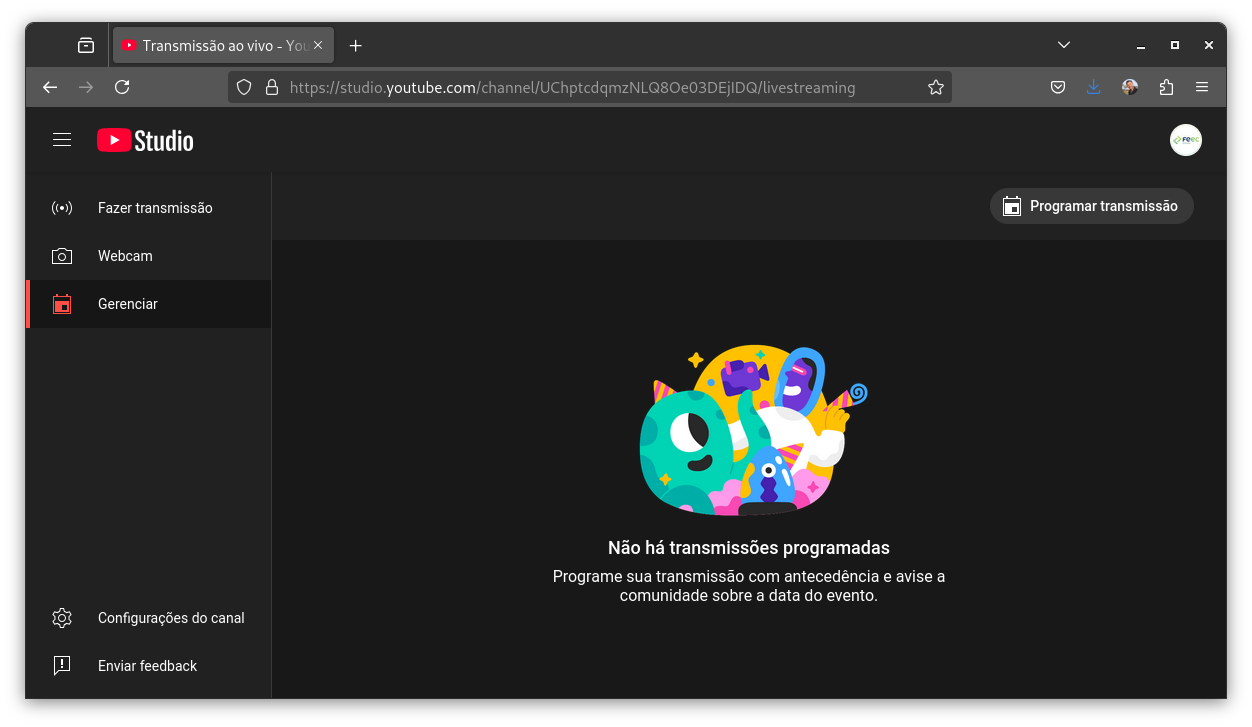Select the Fazer transmissão broadcast icon
This screenshot has height=727, width=1252.
click(62, 208)
